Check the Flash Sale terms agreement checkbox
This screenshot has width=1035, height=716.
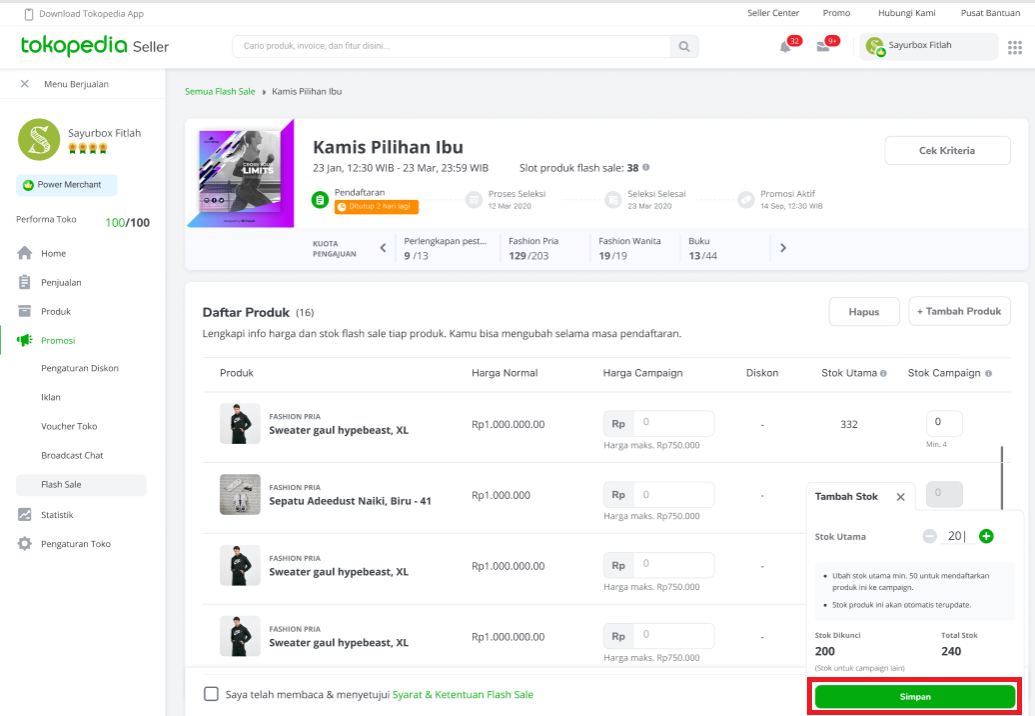click(x=210, y=692)
